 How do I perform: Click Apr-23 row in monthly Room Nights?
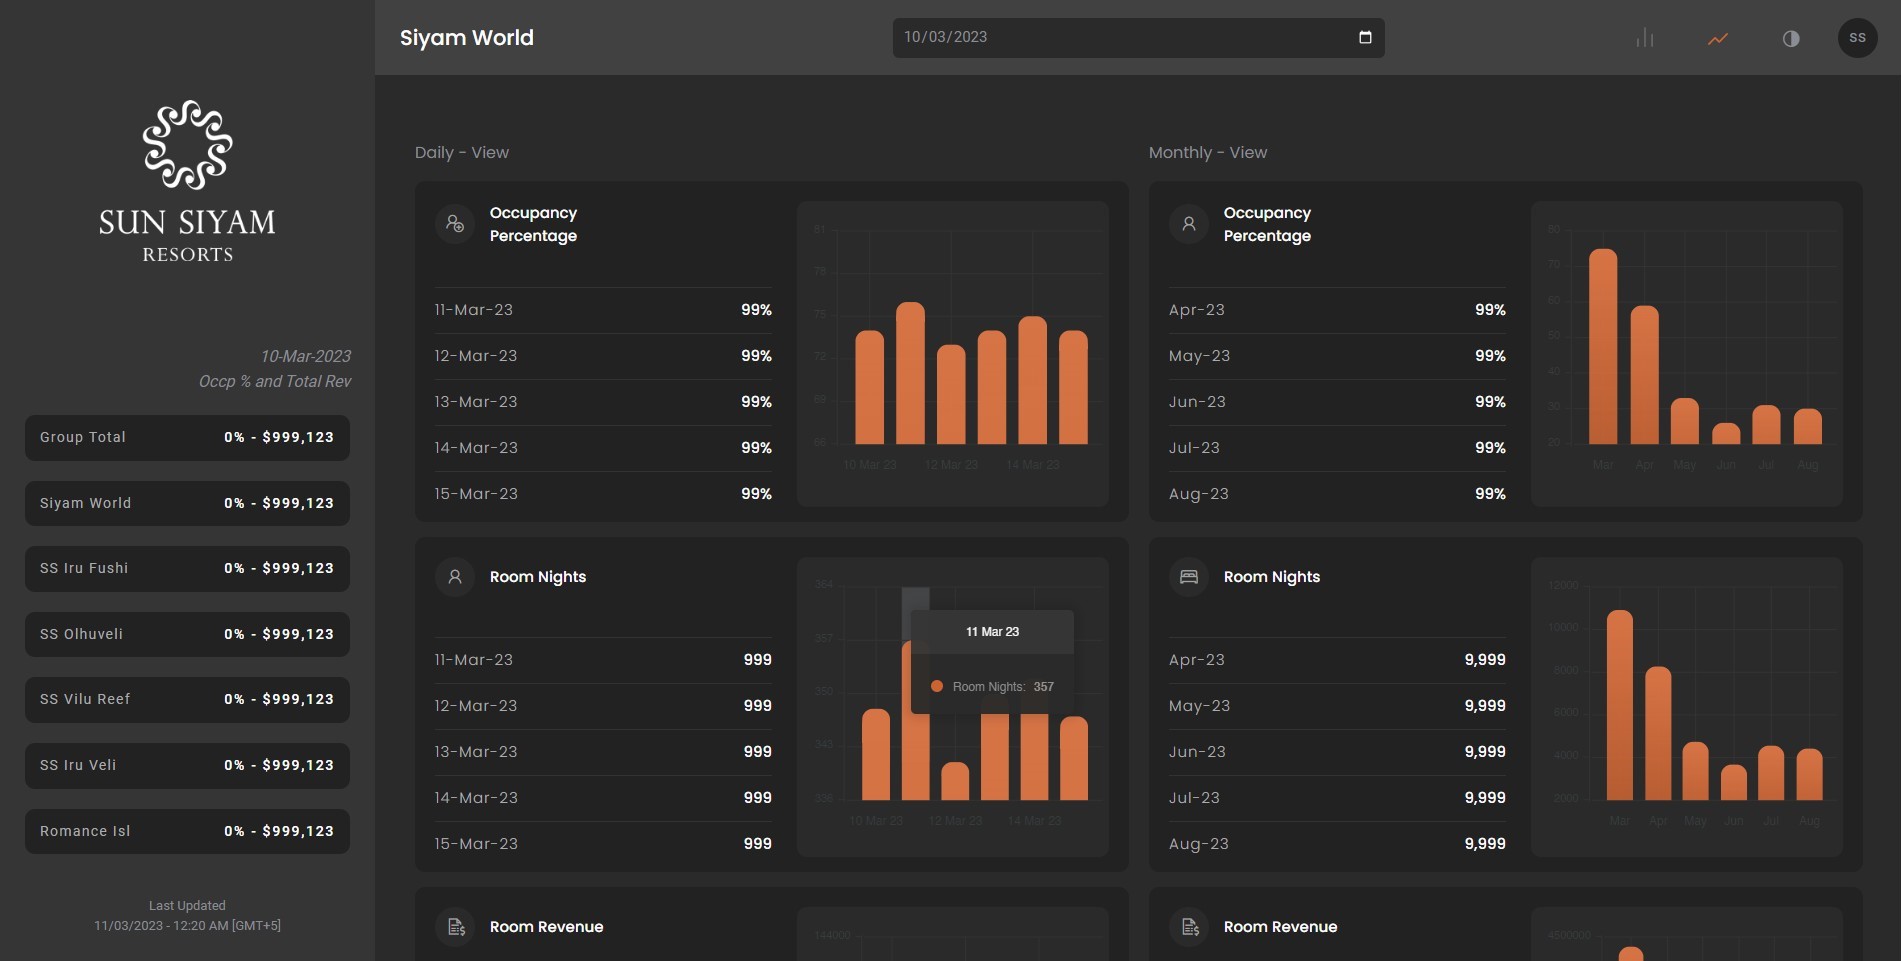[1337, 660]
